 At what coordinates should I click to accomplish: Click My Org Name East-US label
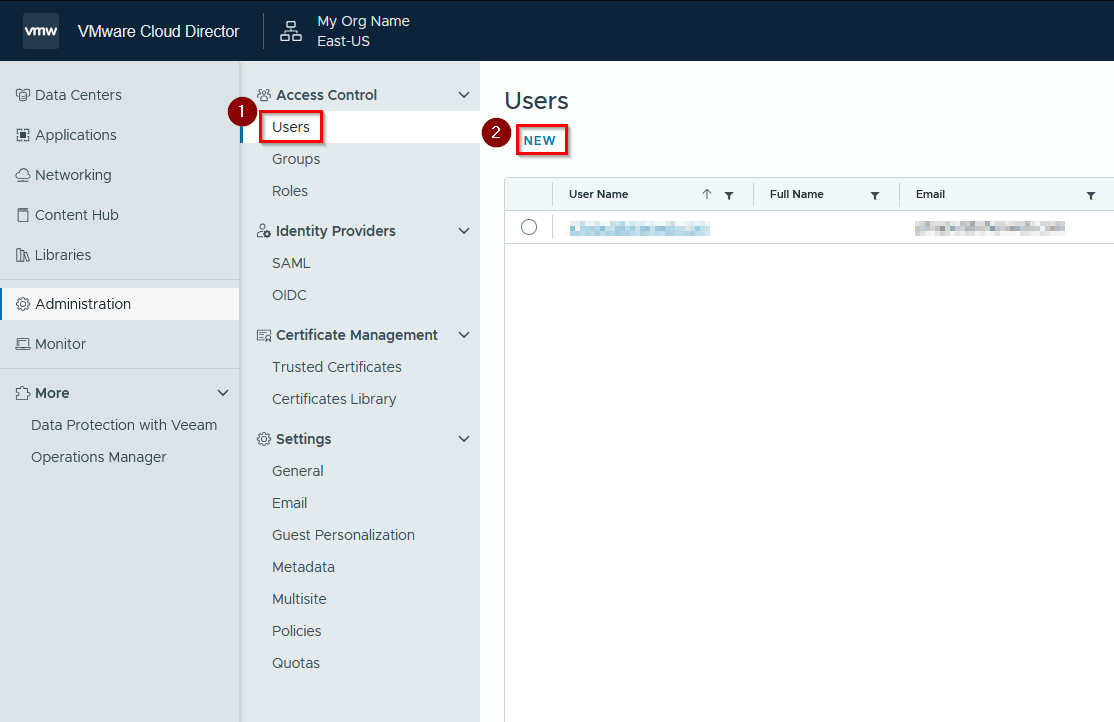[363, 31]
